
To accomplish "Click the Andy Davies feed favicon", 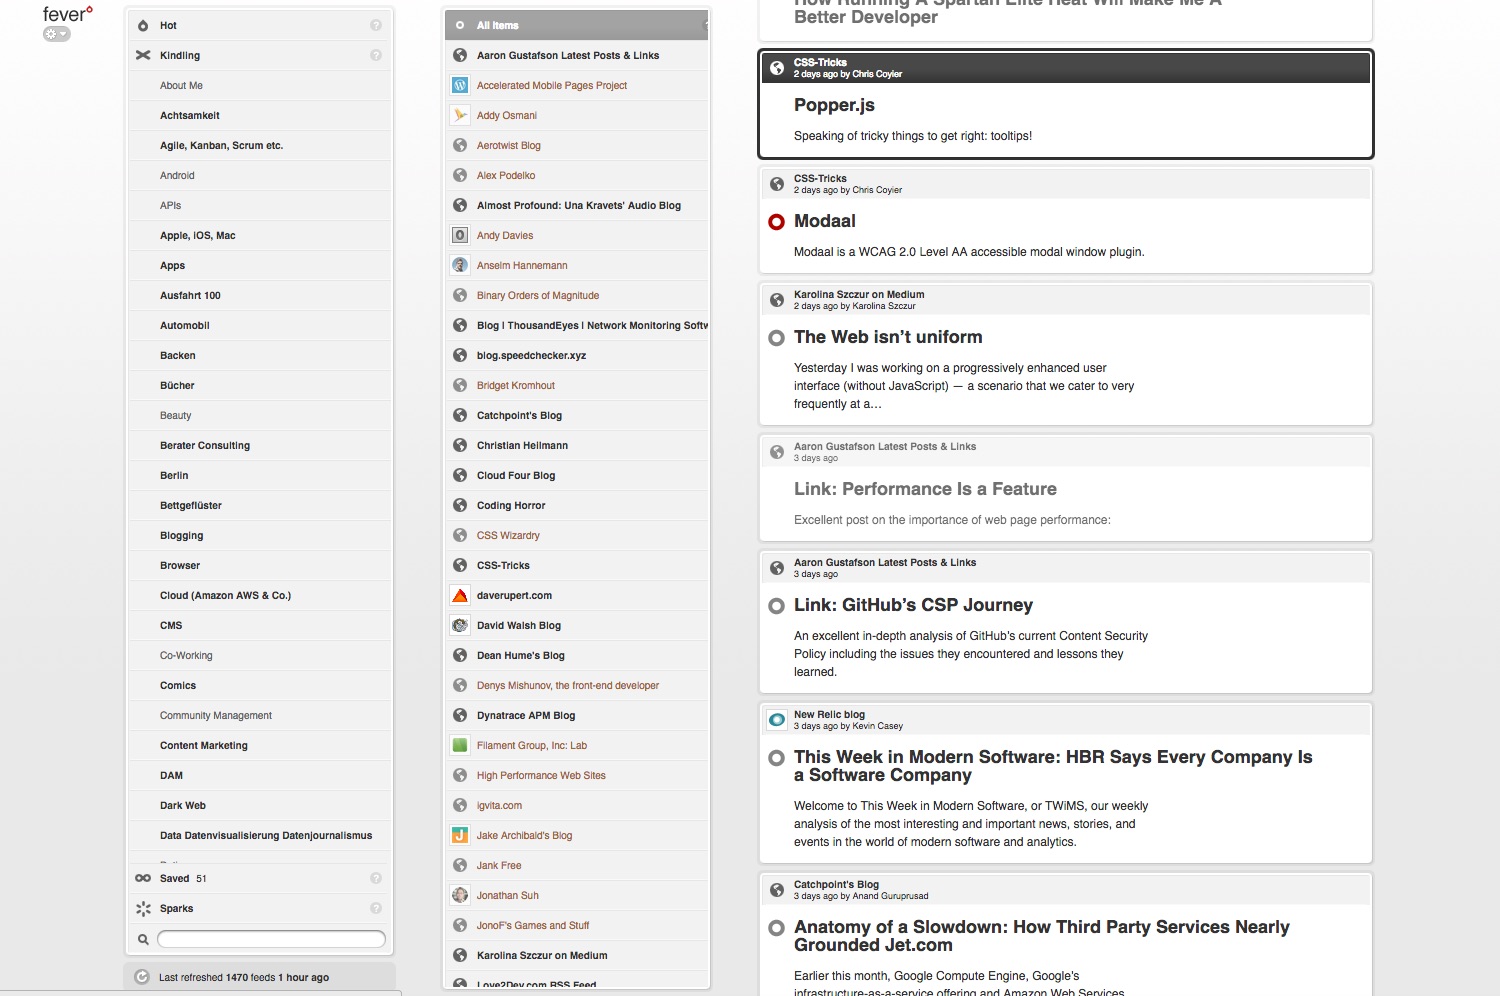I will point(460,235).
